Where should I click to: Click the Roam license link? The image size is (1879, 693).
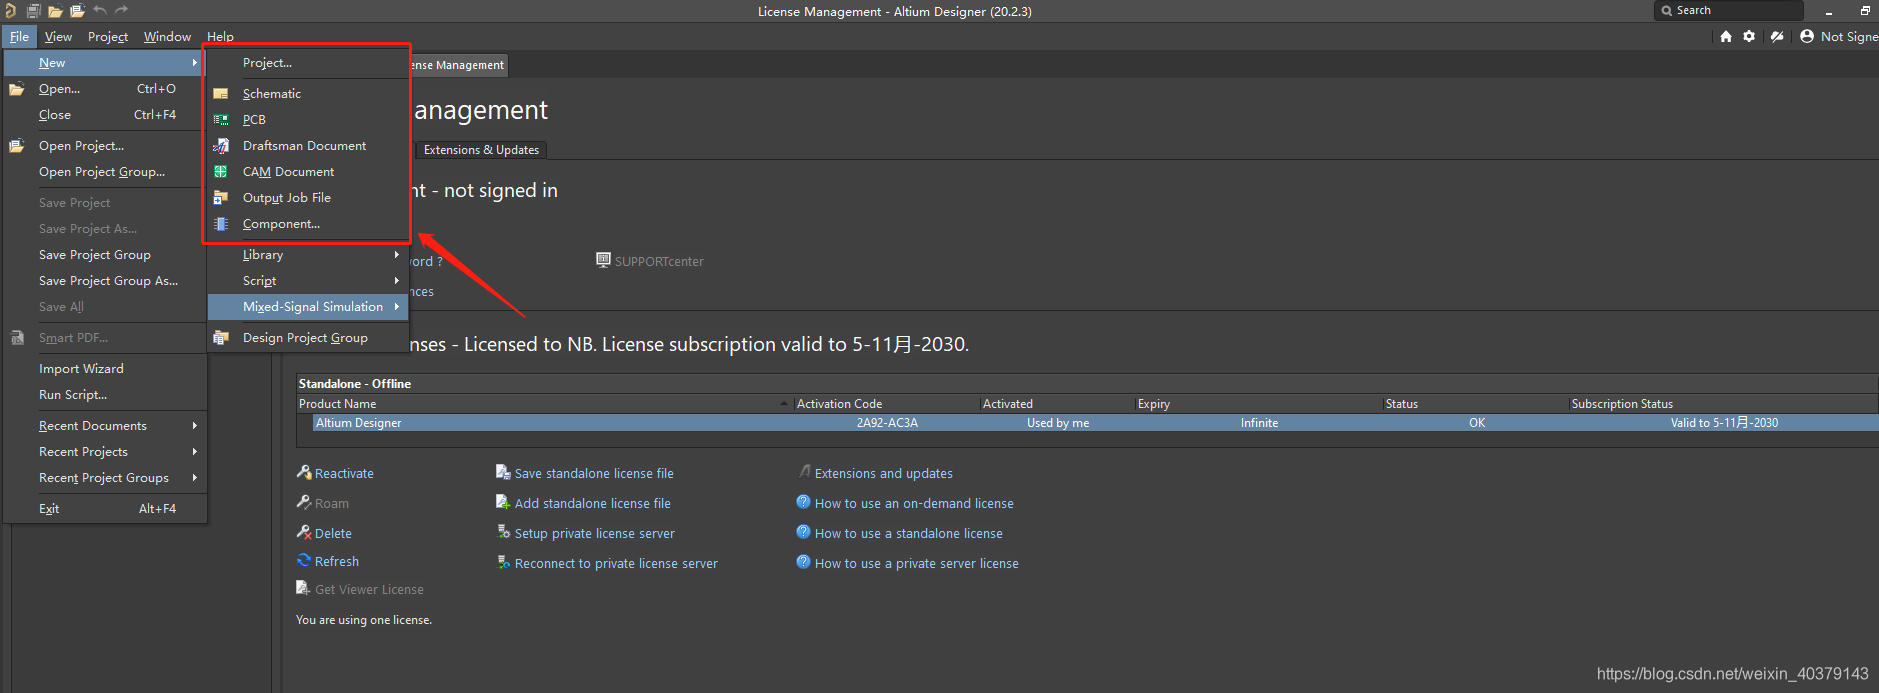332,503
